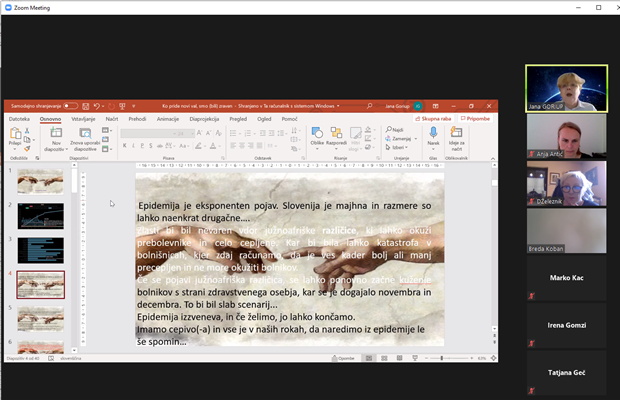This screenshot has height=400, width=620.
Task: Open Ideje za načrt designer pane
Action: pyautogui.click(x=456, y=138)
